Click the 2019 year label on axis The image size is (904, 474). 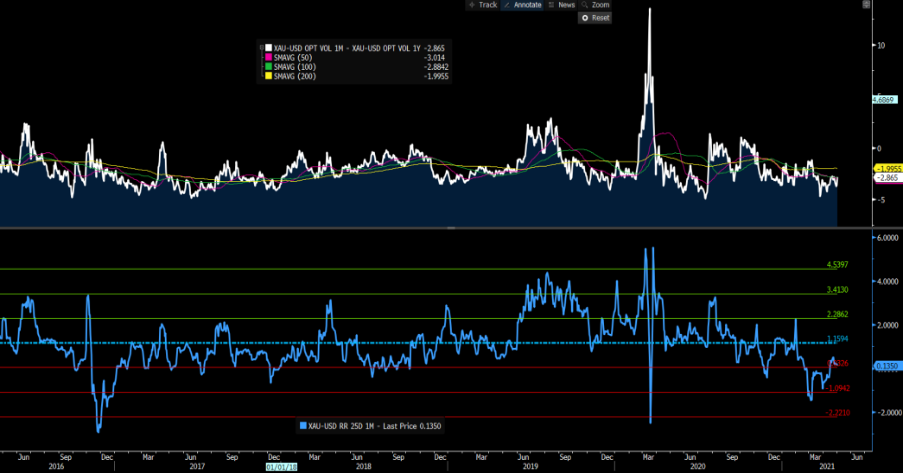(530, 466)
